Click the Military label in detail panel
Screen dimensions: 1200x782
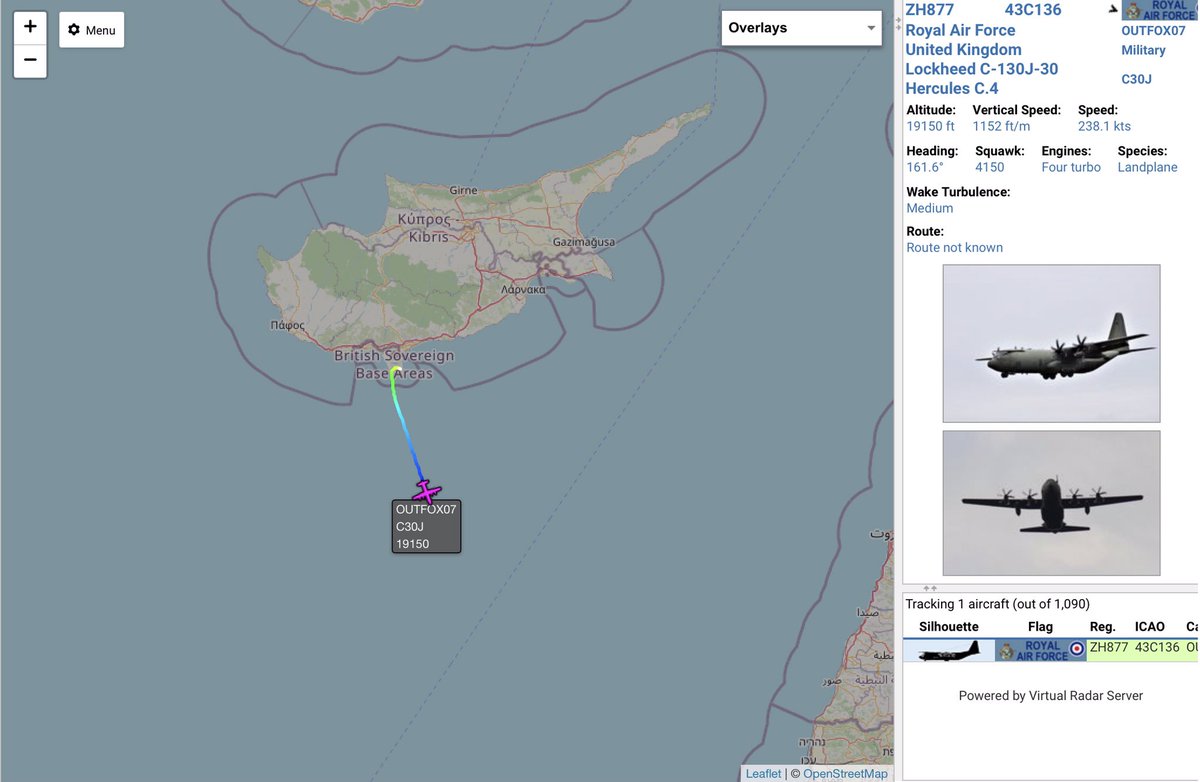pos(1144,50)
